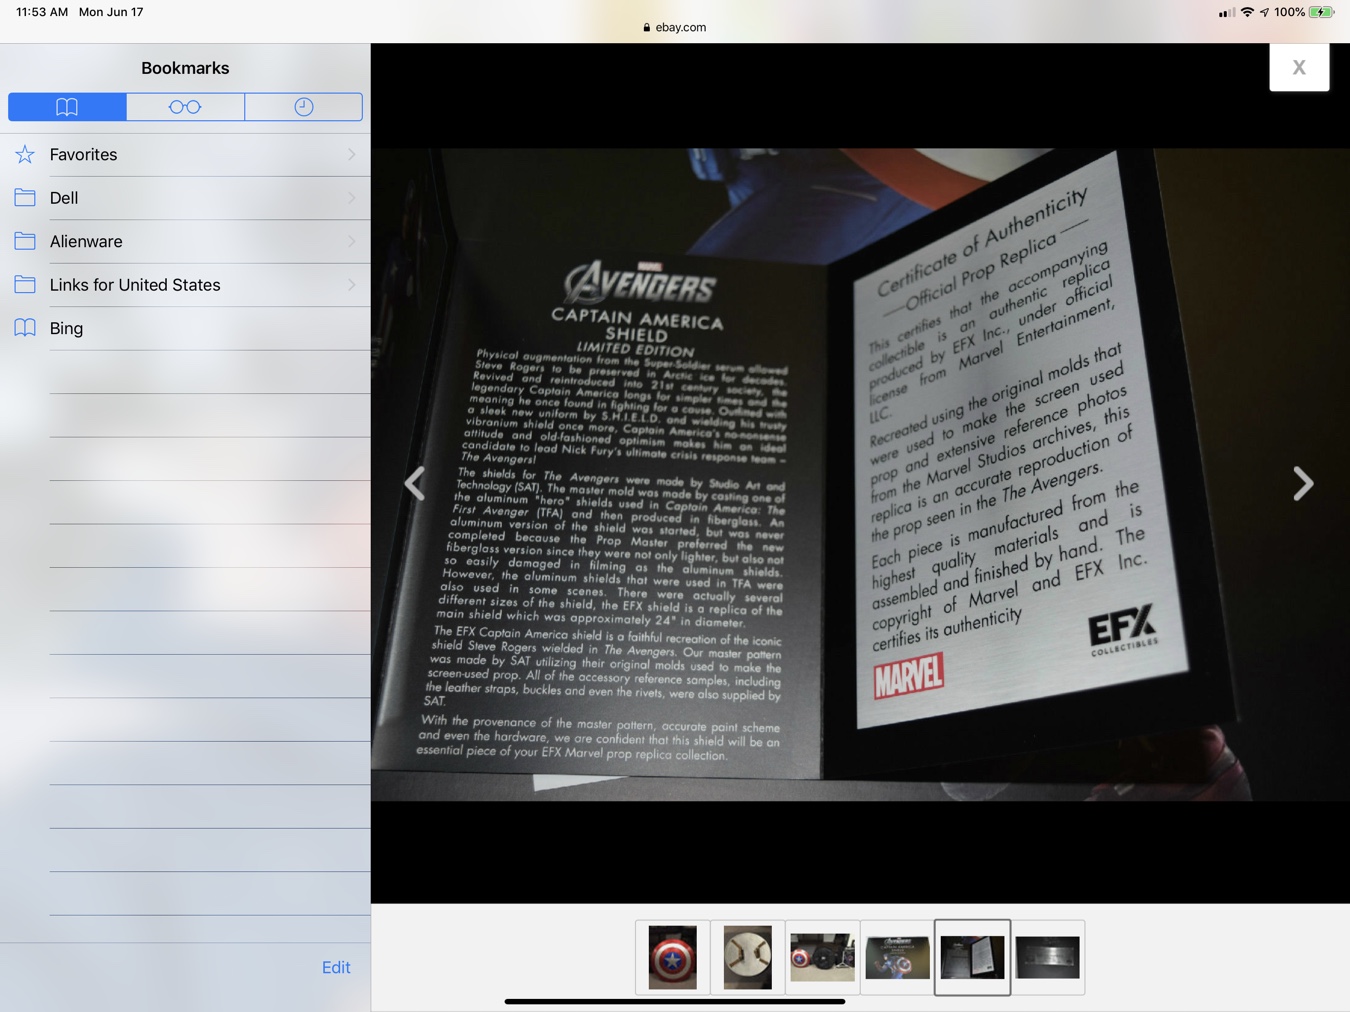
Task: Click the Favorites star icon
Action: coord(25,154)
